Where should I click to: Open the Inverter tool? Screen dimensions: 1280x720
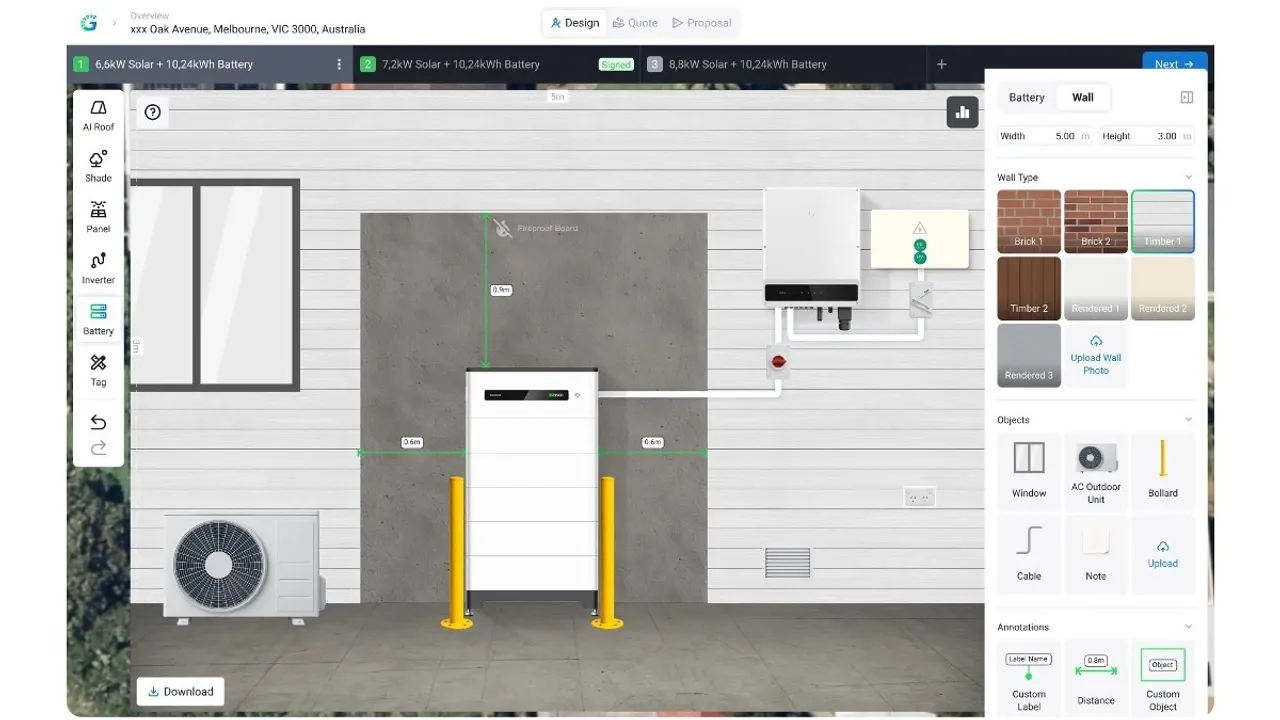pos(98,268)
